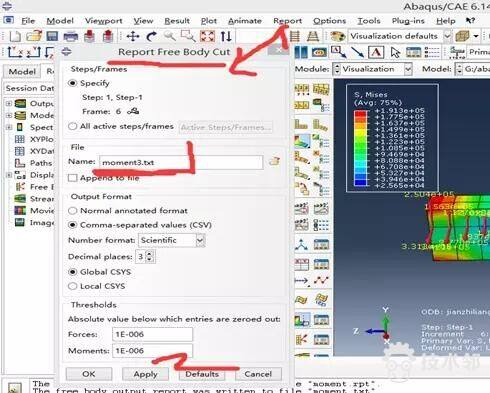The height and width of the screenshot is (393, 490).
Task: Click the Decimal places stepper arrows
Action: coord(150,257)
